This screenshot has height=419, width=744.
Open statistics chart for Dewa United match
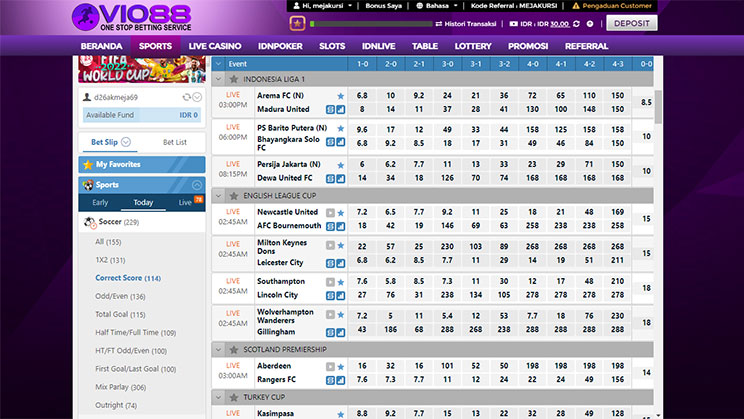tap(341, 179)
